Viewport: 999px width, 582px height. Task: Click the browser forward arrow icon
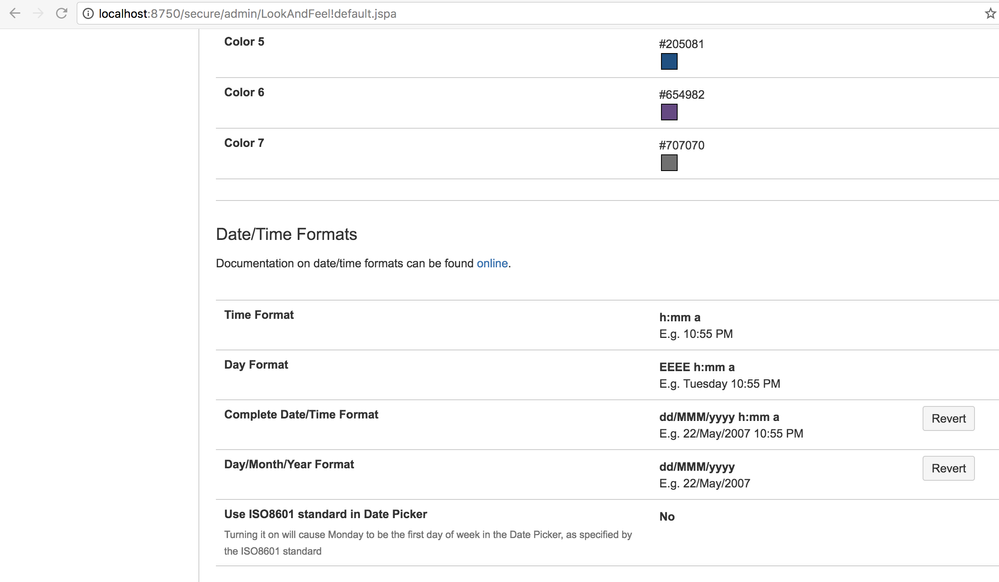coord(38,13)
